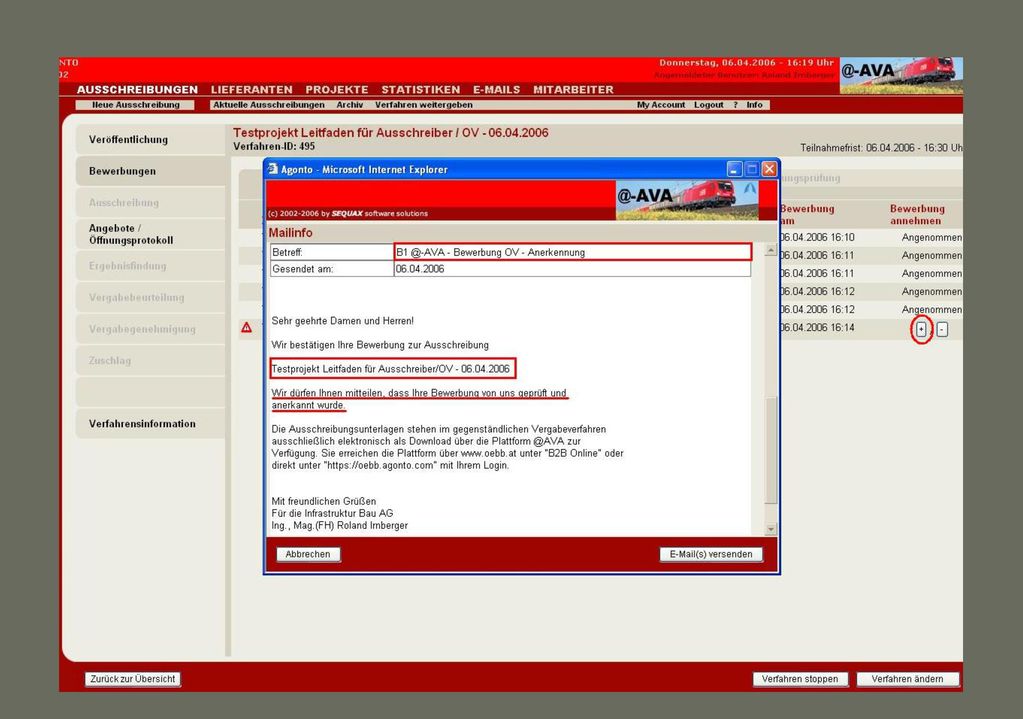Screen dimensions: 1023x719
Task: Click Verfahren-ID: 495 text
Action: coord(274,147)
